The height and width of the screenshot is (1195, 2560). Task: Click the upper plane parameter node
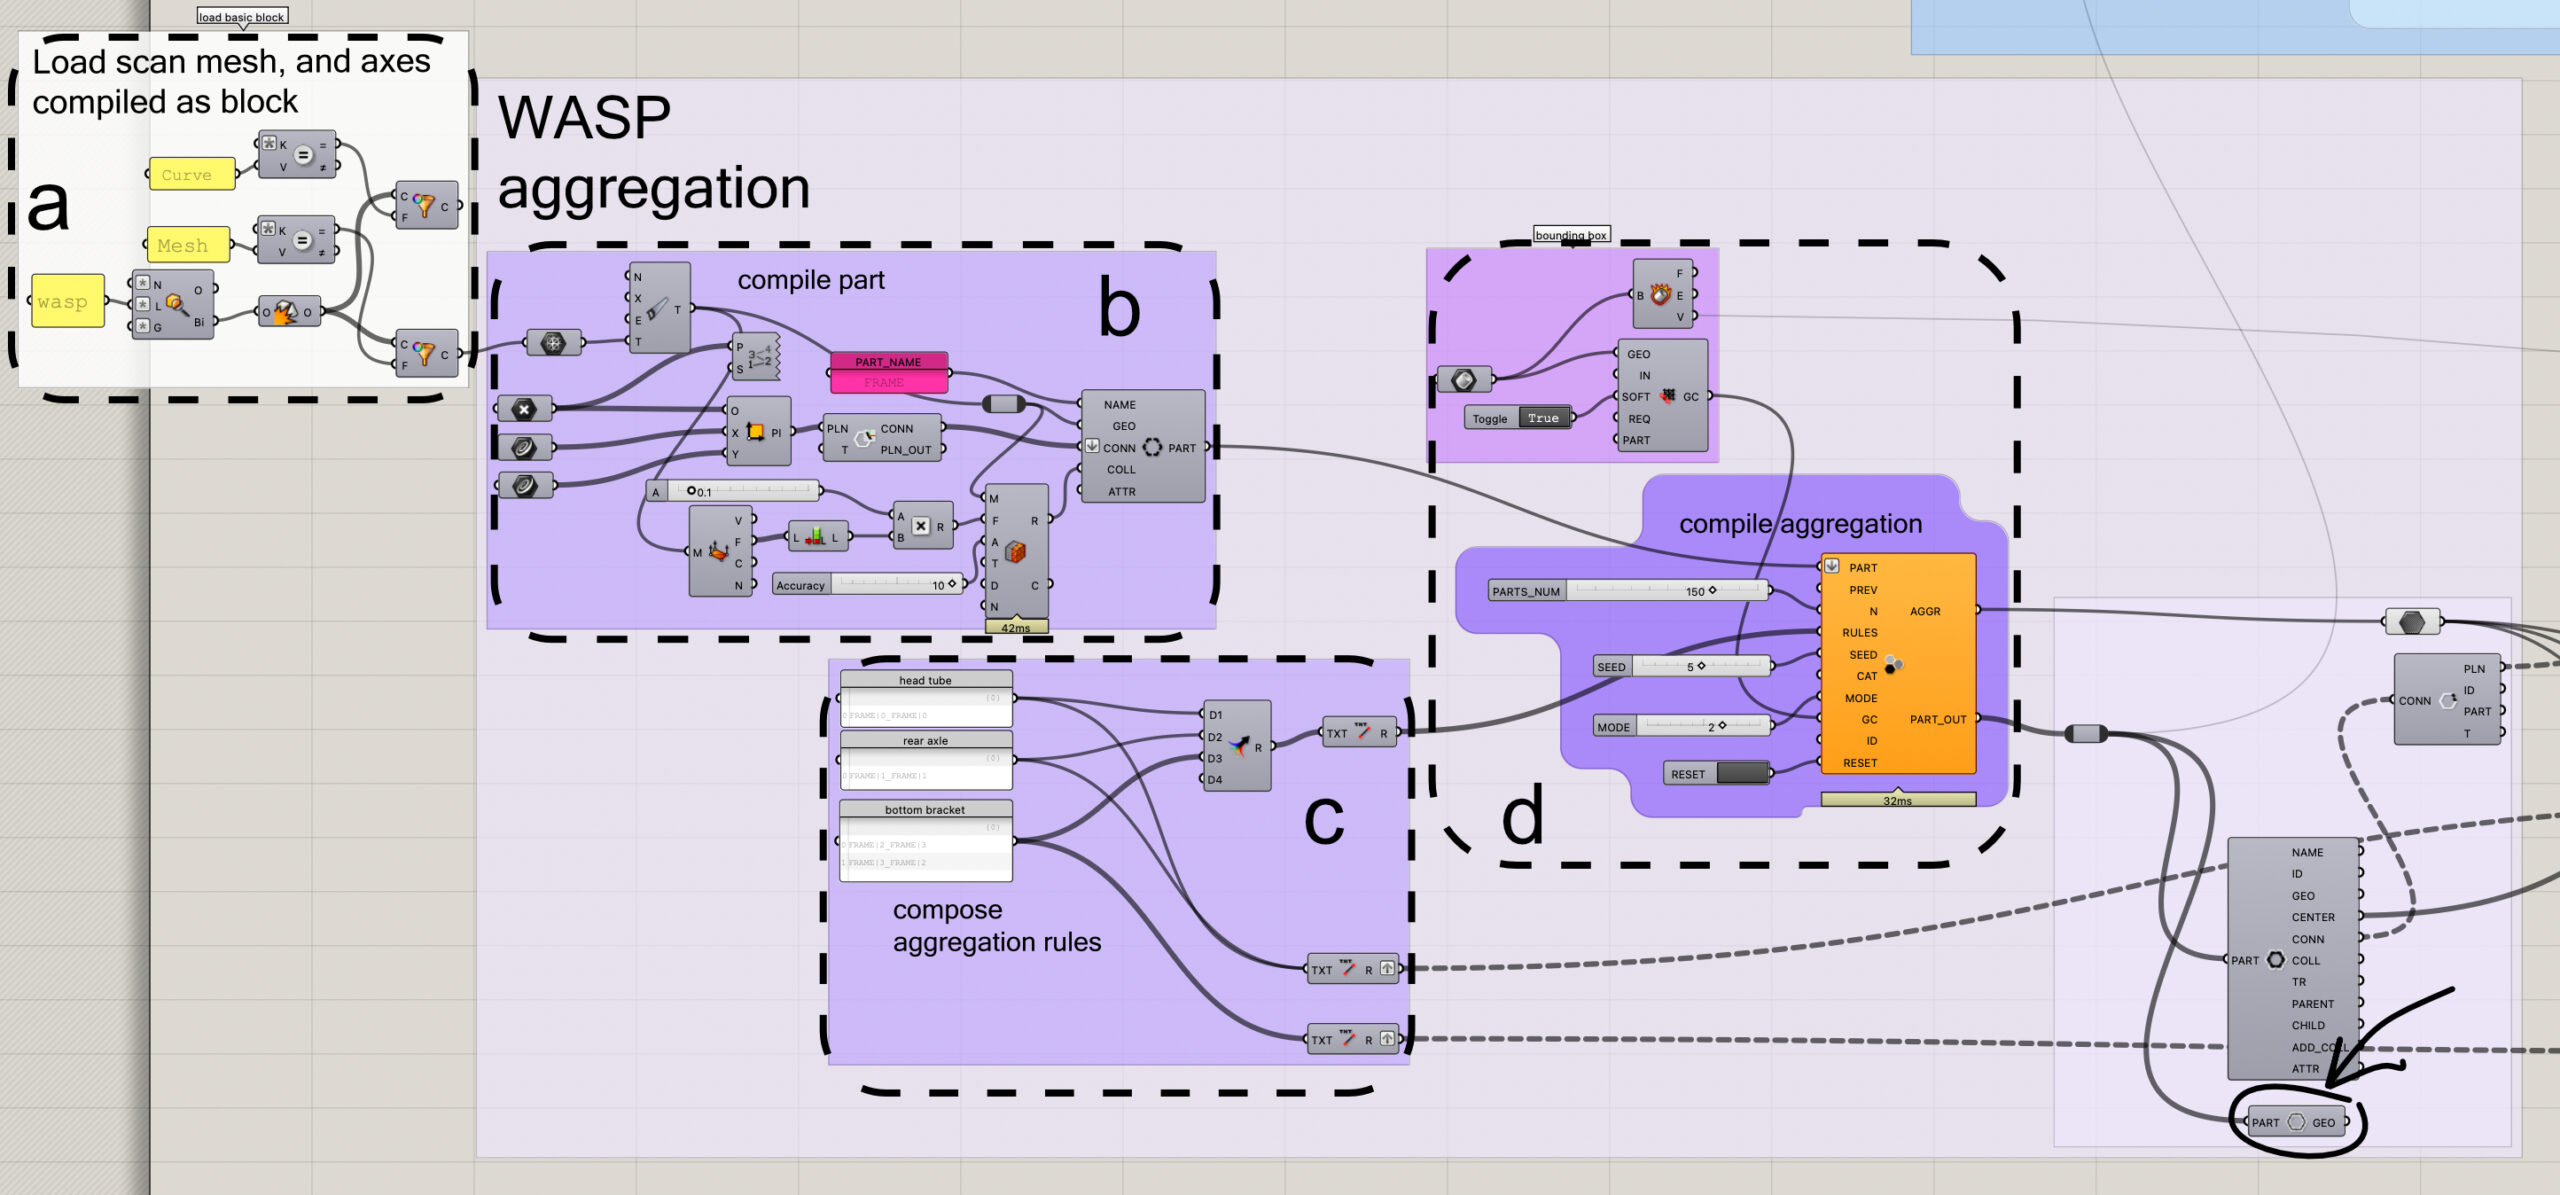click(x=524, y=447)
